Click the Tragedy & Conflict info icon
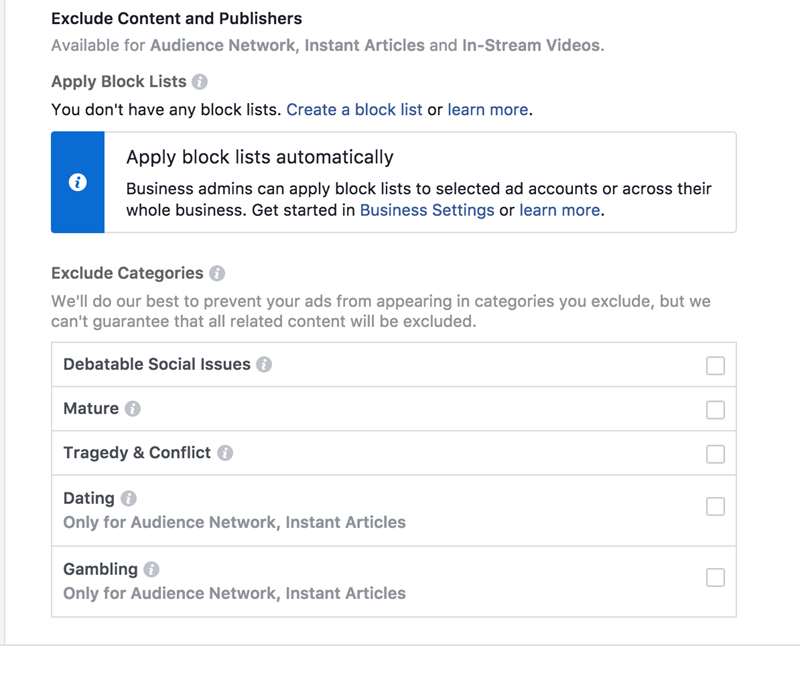The height and width of the screenshot is (686, 800). click(x=225, y=453)
